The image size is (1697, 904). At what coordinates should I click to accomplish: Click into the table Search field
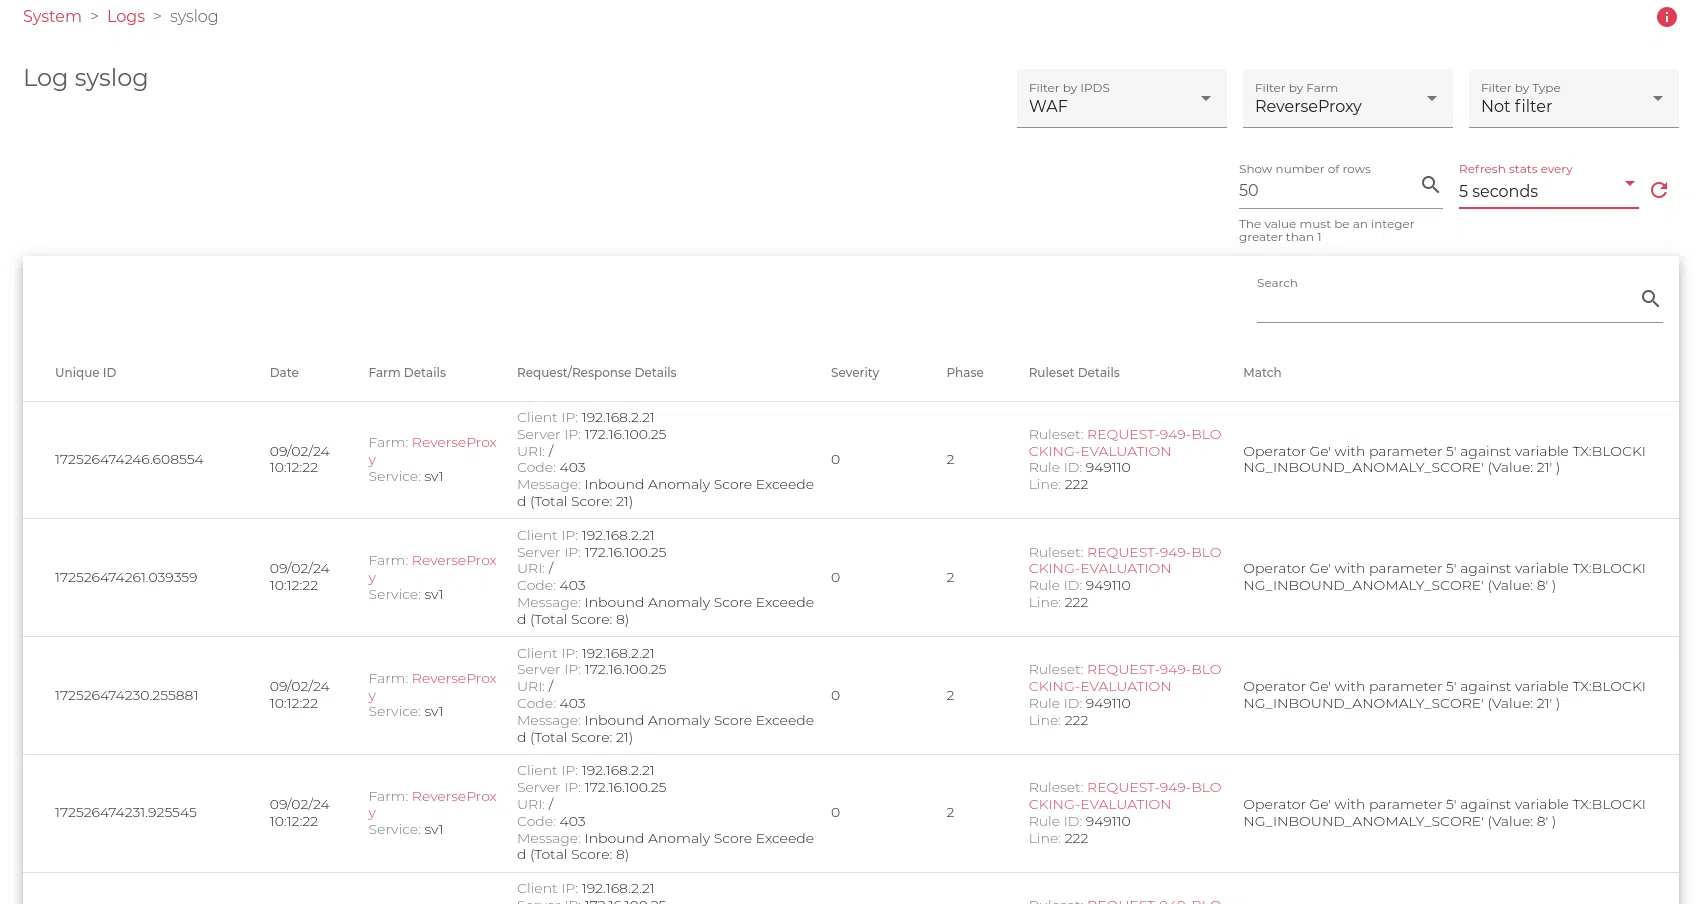pos(1445,304)
